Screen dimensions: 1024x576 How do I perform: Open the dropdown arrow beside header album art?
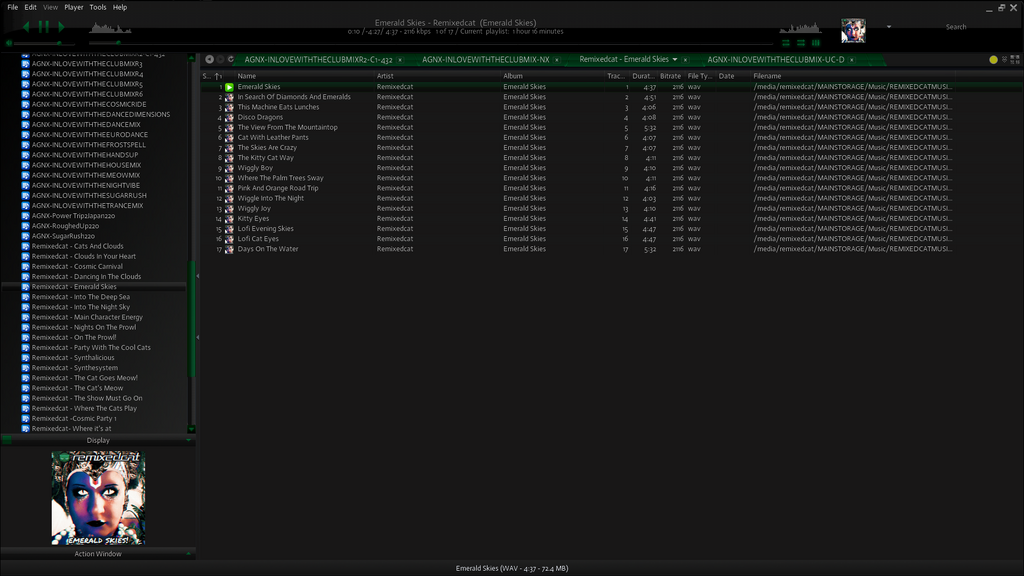tap(889, 27)
